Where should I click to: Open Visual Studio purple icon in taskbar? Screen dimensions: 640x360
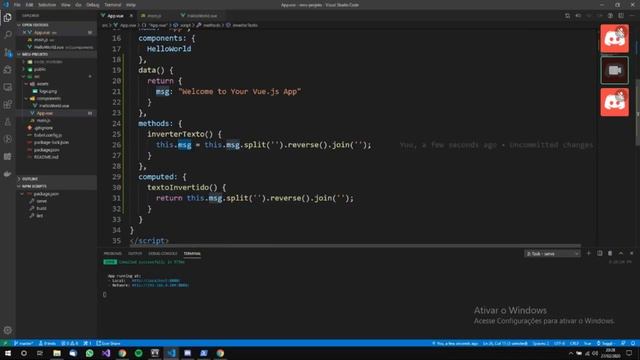106,353
